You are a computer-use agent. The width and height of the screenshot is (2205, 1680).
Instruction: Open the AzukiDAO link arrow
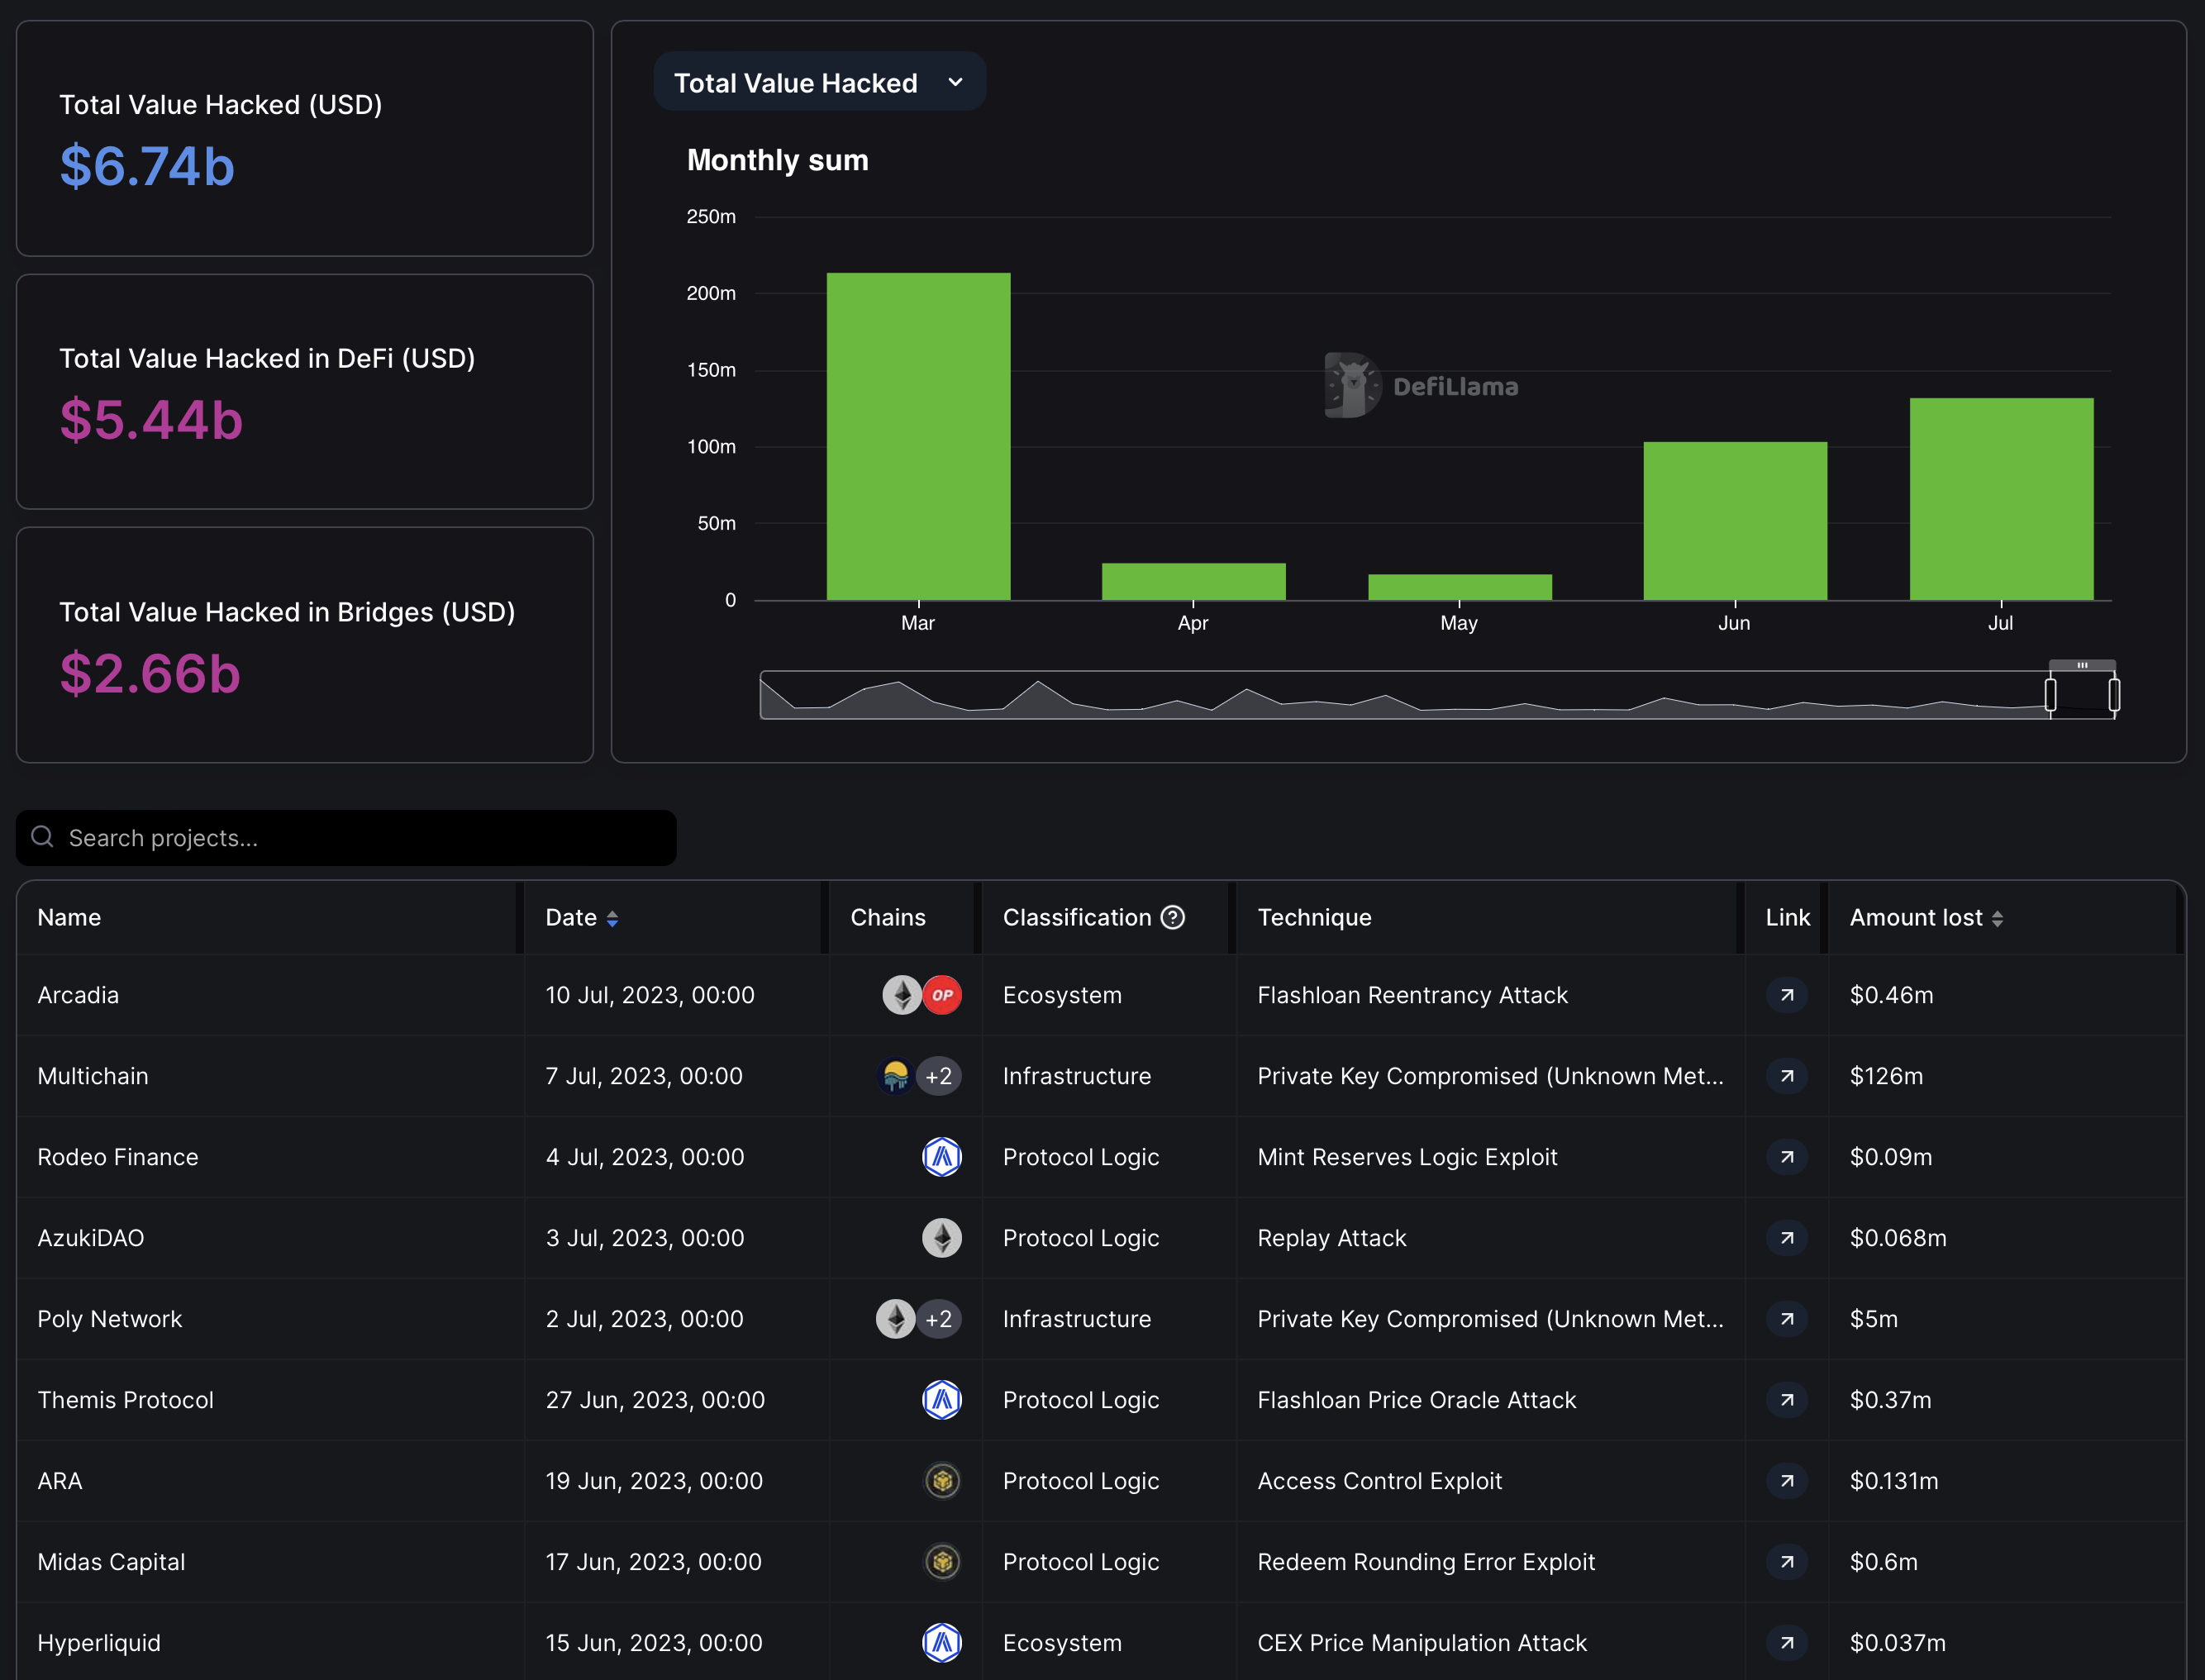point(1787,1238)
